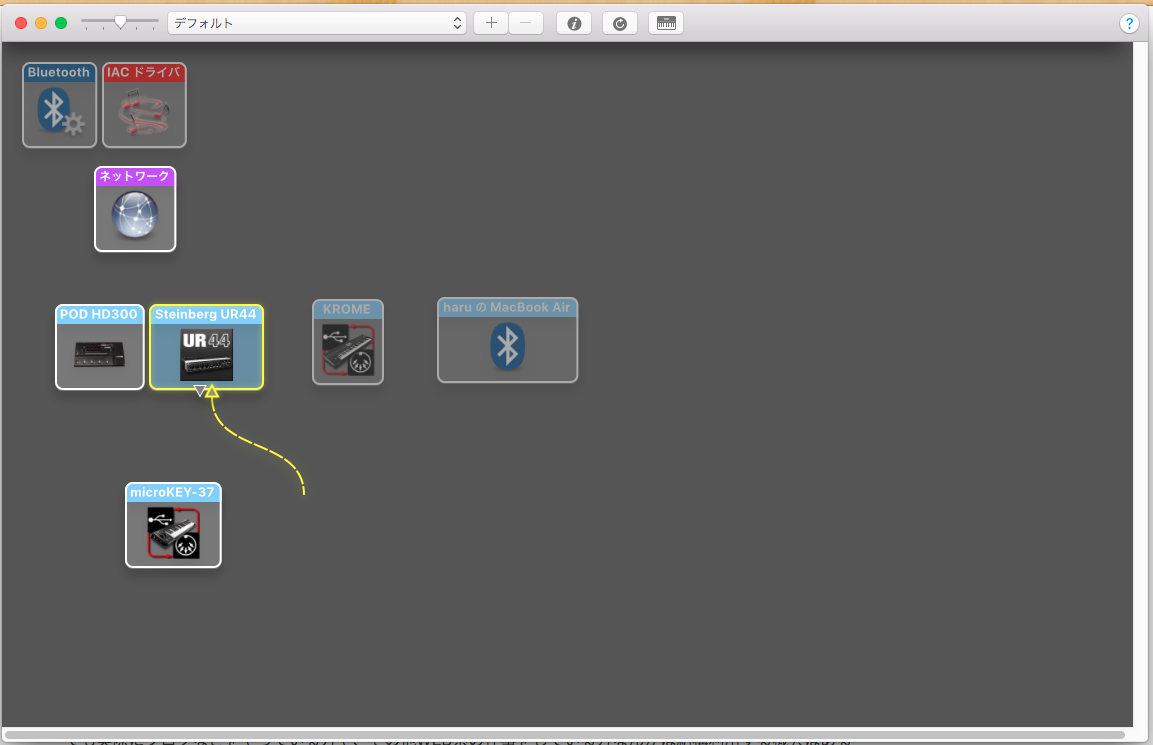Close the MIDI Studio window
Image resolution: width=1153 pixels, height=745 pixels.
point(21,24)
